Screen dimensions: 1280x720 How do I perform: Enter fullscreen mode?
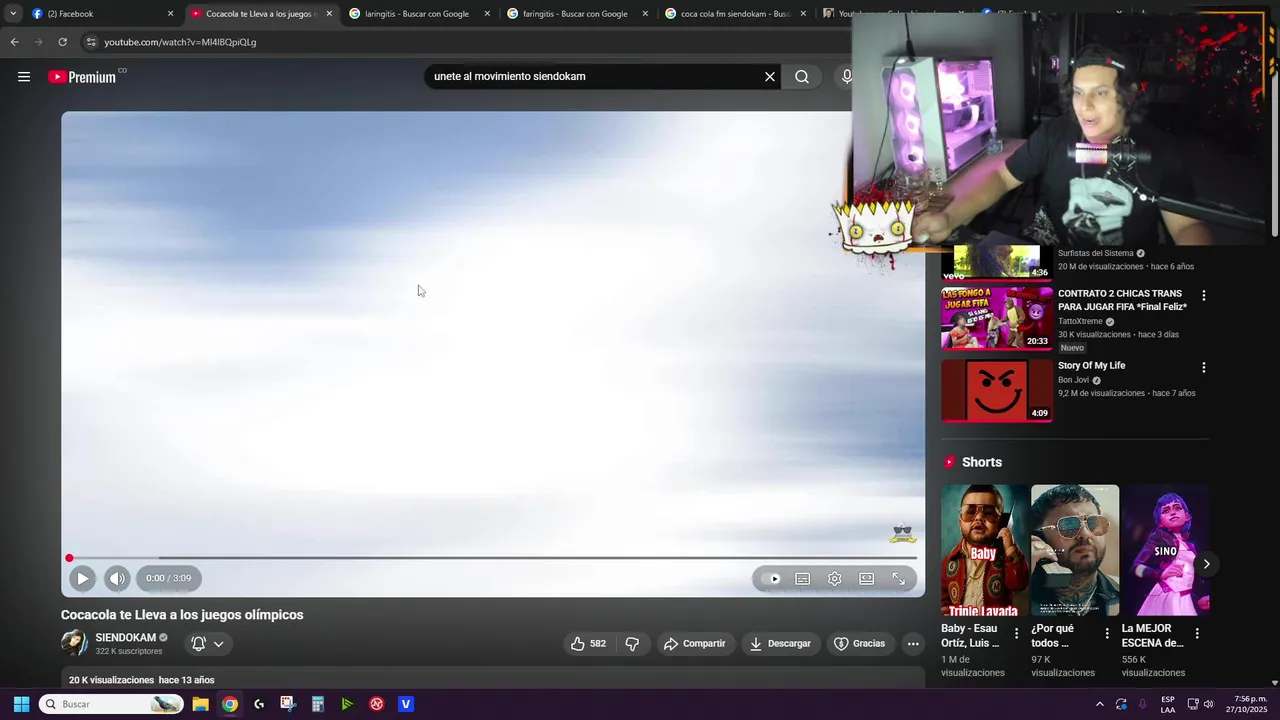coord(898,578)
